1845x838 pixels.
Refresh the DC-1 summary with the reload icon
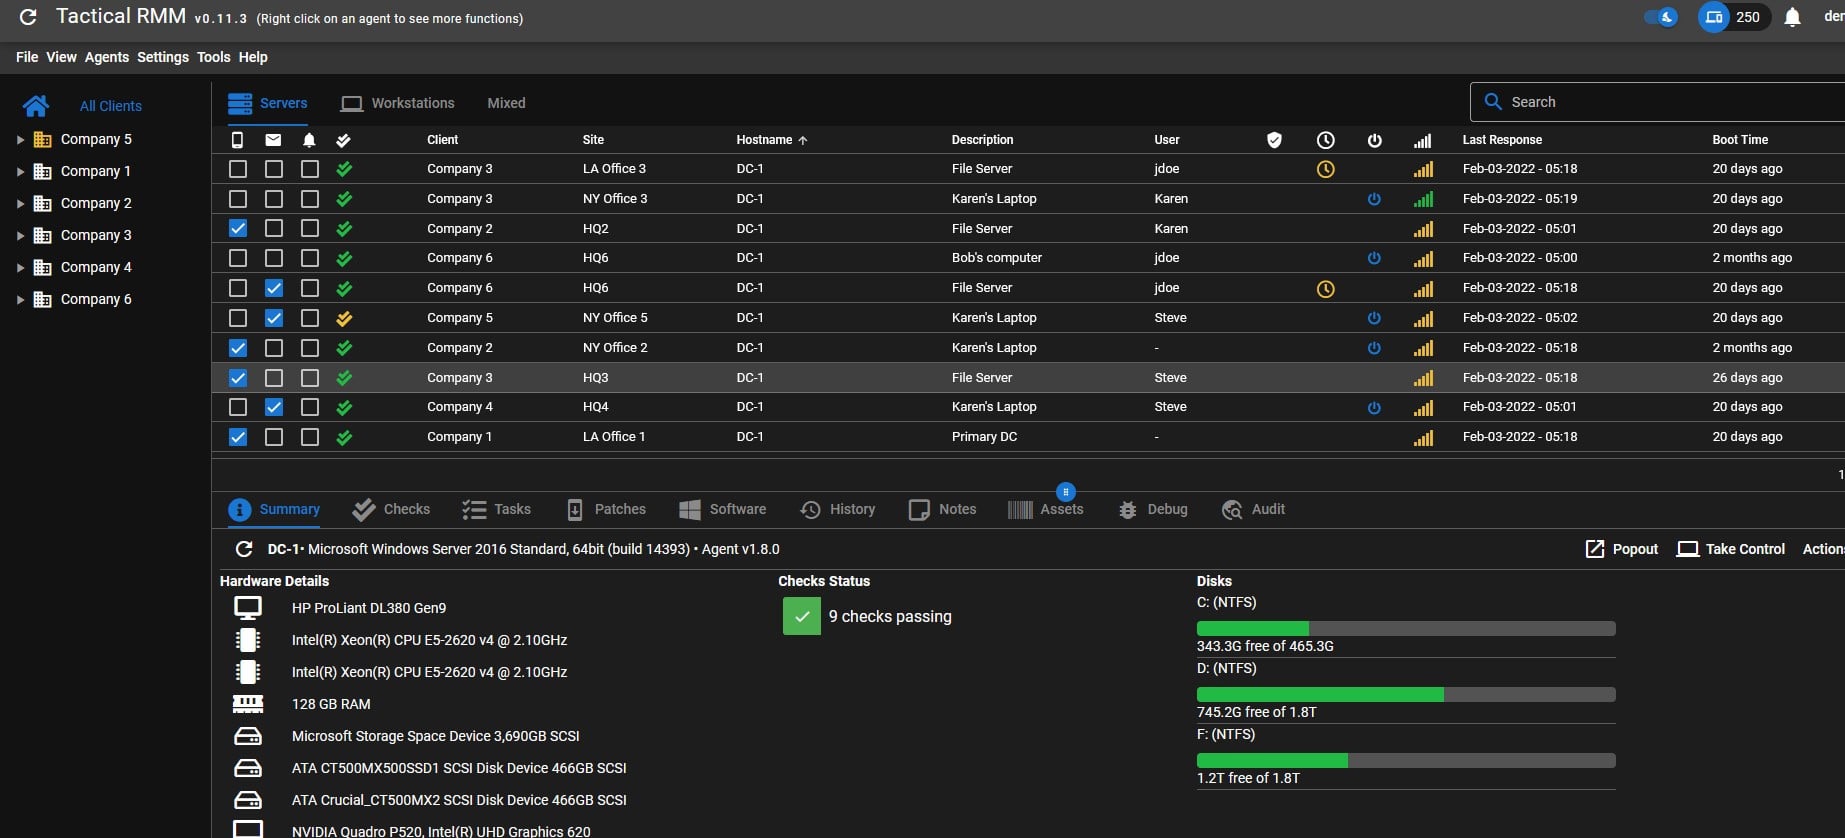[x=243, y=549]
